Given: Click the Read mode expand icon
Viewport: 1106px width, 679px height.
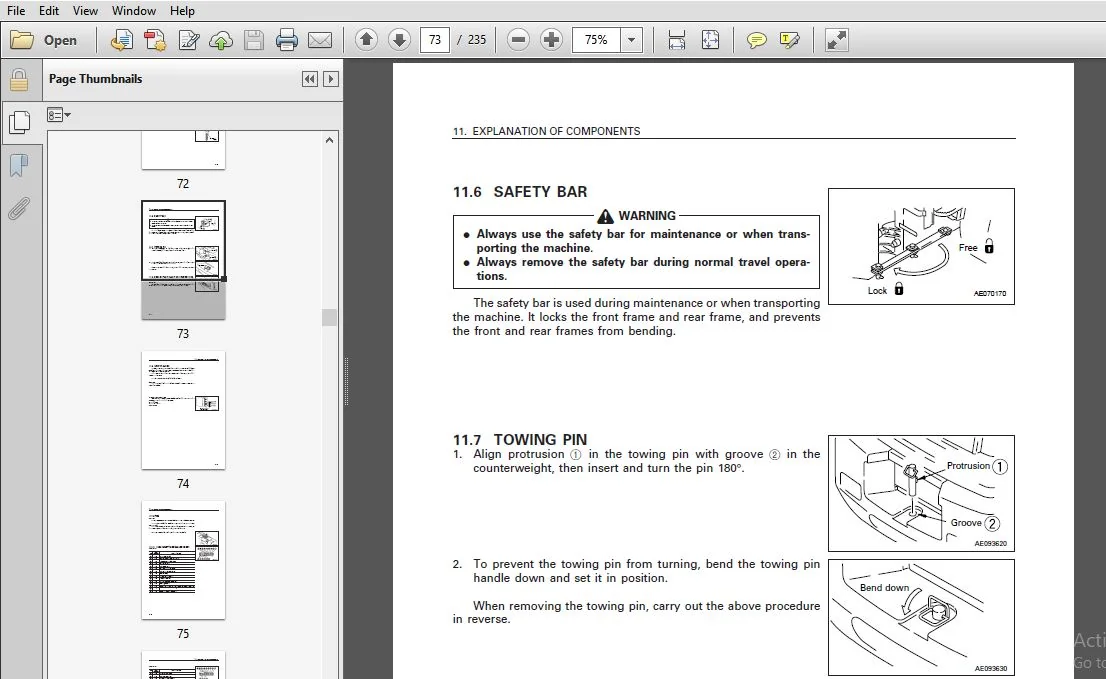Looking at the screenshot, I should pyautogui.click(x=836, y=40).
